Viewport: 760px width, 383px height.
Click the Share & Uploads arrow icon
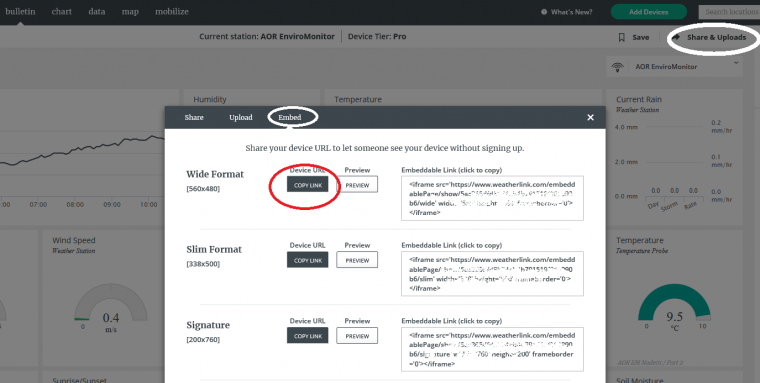pyautogui.click(x=677, y=37)
